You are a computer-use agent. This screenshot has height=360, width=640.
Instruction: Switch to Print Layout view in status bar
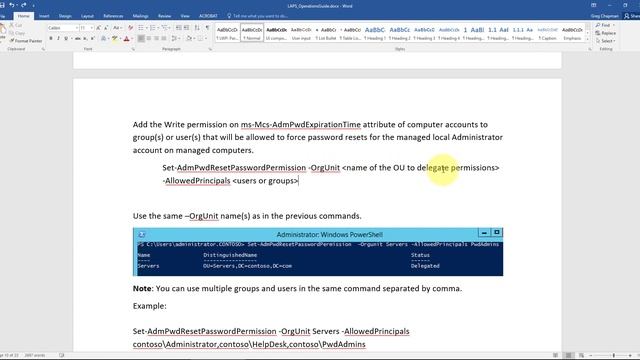[x=568, y=356]
